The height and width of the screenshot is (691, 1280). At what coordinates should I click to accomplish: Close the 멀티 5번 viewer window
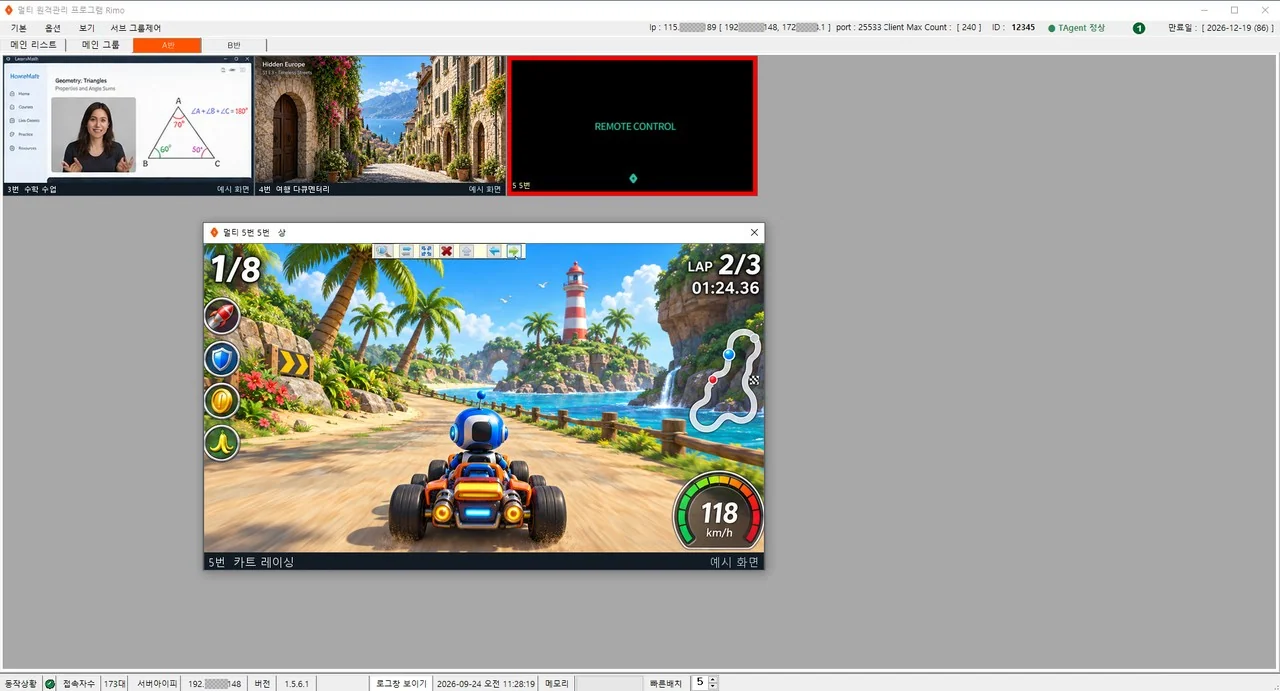pyautogui.click(x=754, y=232)
